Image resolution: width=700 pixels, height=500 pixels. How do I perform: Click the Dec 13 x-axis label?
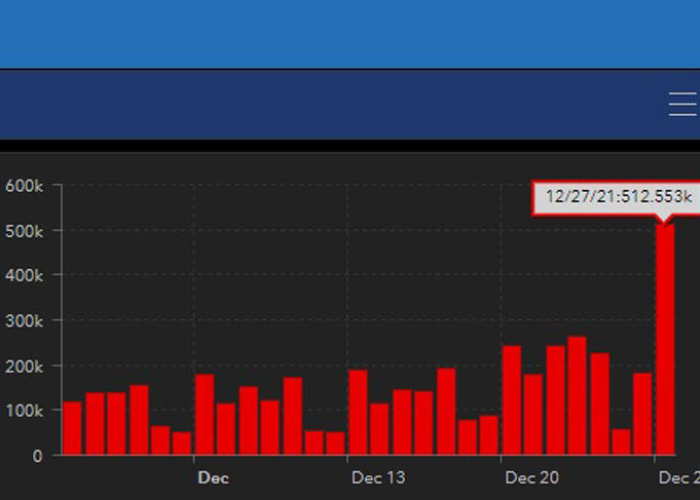pos(378,478)
